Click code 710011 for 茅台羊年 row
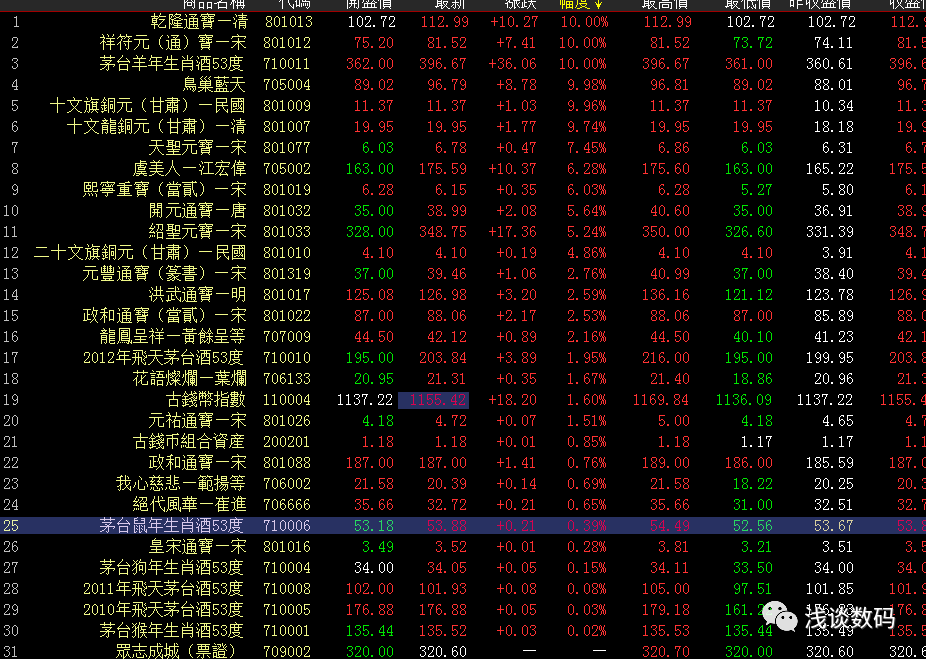The width and height of the screenshot is (926, 659). coord(287,64)
